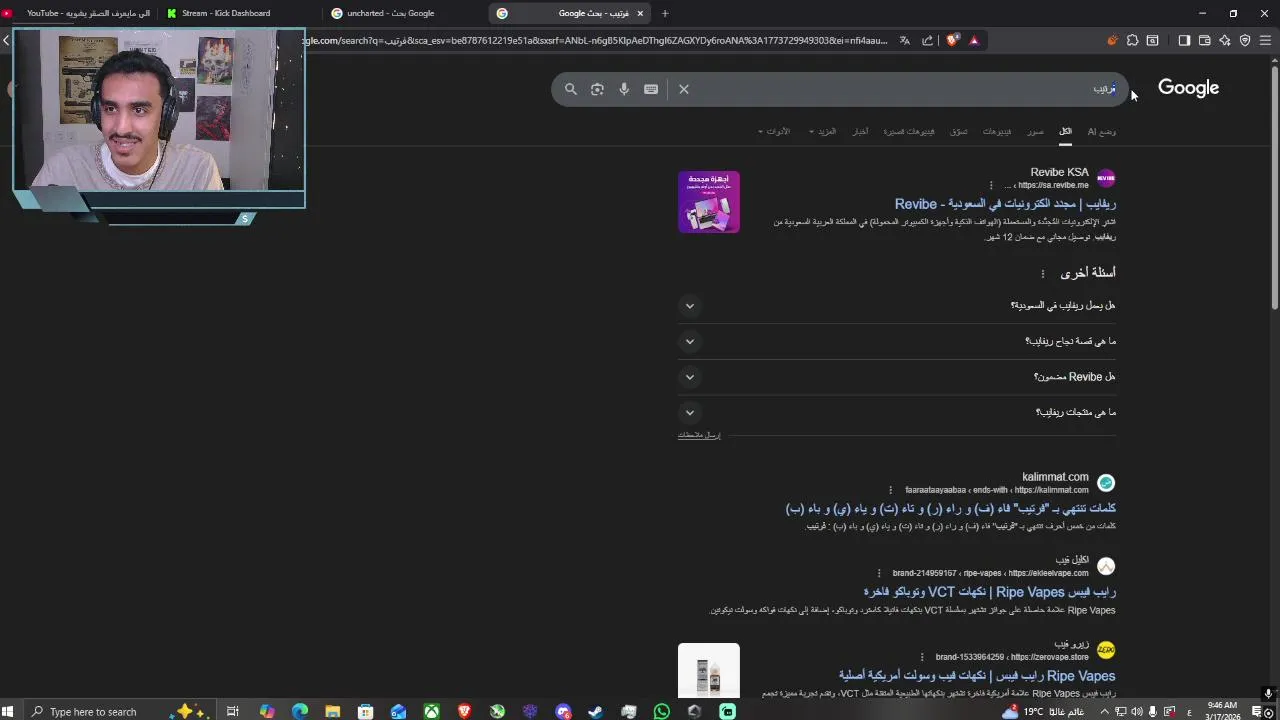1280x720 pixels.
Task: Open Brave Leo AI sparkle icon
Action: pyautogui.click(x=1224, y=40)
